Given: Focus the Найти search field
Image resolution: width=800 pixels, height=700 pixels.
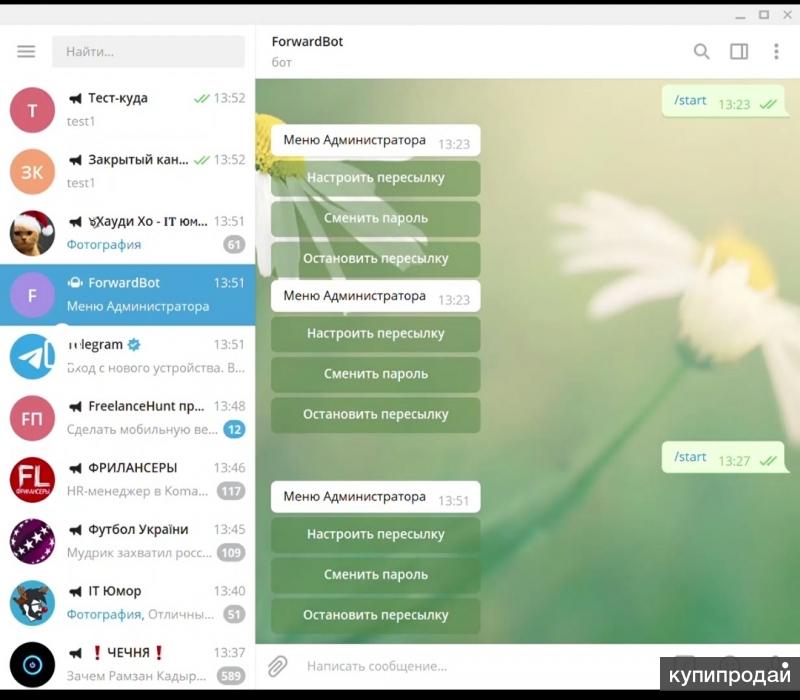Looking at the screenshot, I should [x=148, y=51].
